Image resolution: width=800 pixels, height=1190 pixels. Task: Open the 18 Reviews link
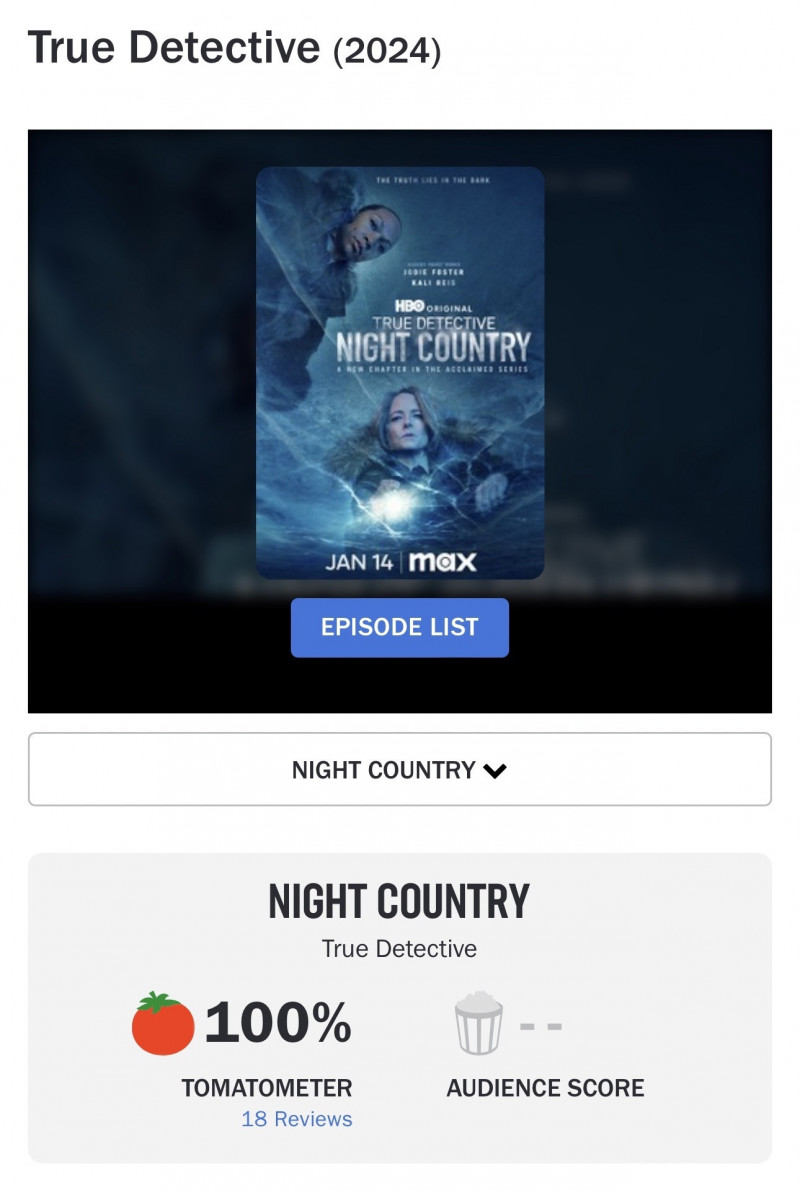click(x=297, y=1119)
